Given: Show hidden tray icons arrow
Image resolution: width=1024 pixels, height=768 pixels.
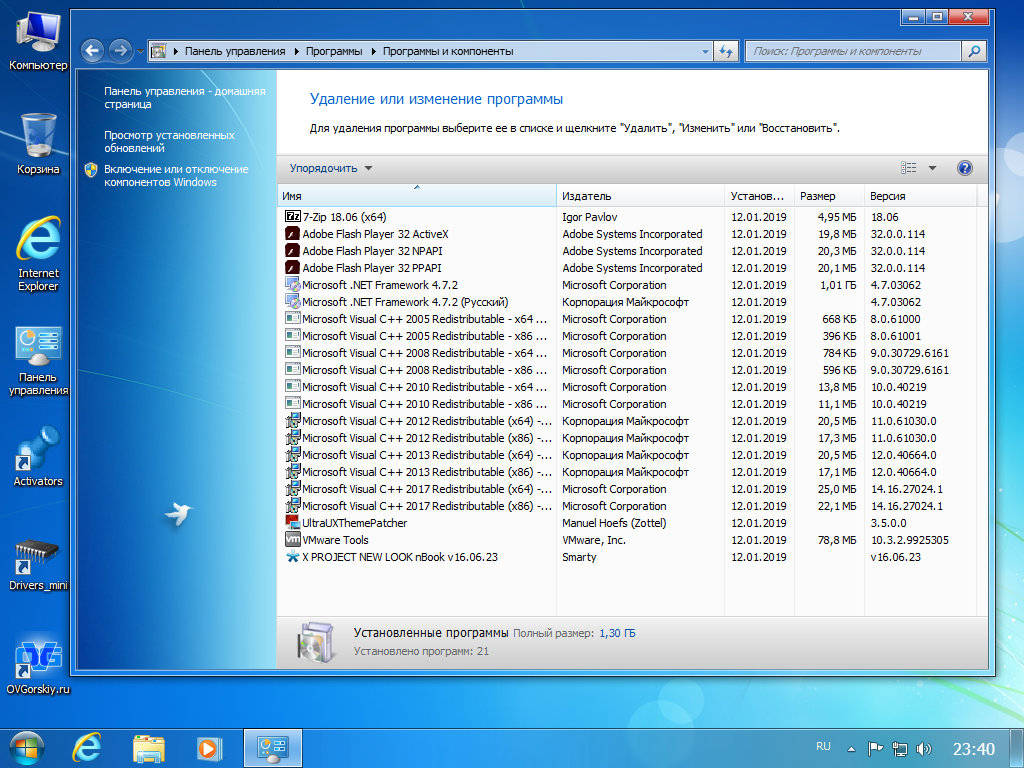Looking at the screenshot, I should [851, 748].
